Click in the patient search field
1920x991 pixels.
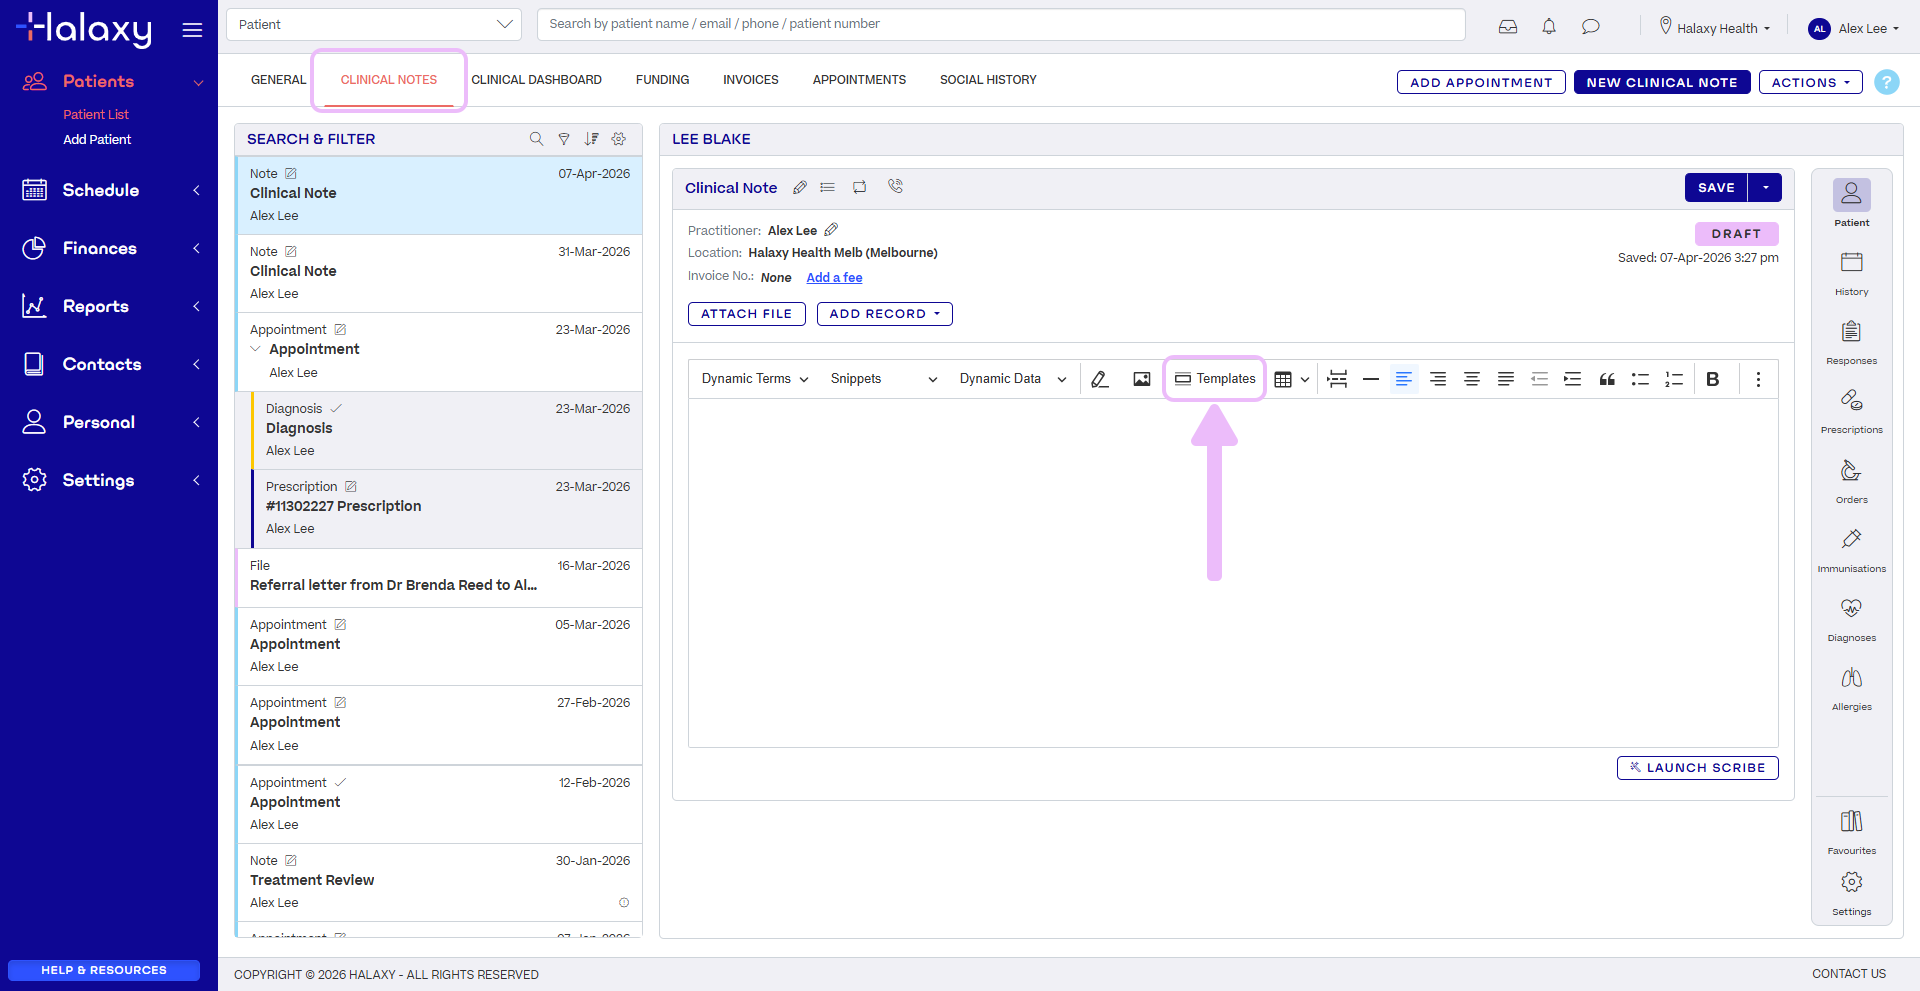pyautogui.click(x=1001, y=24)
